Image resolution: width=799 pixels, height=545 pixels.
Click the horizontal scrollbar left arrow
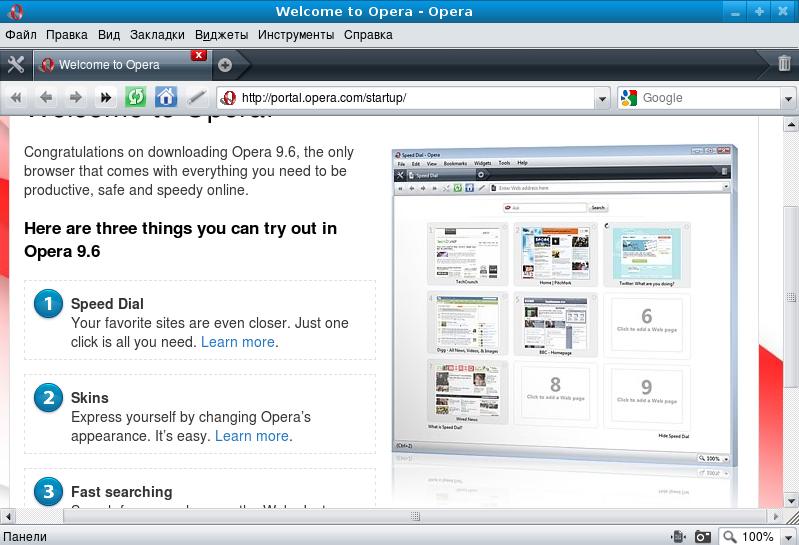[8, 516]
